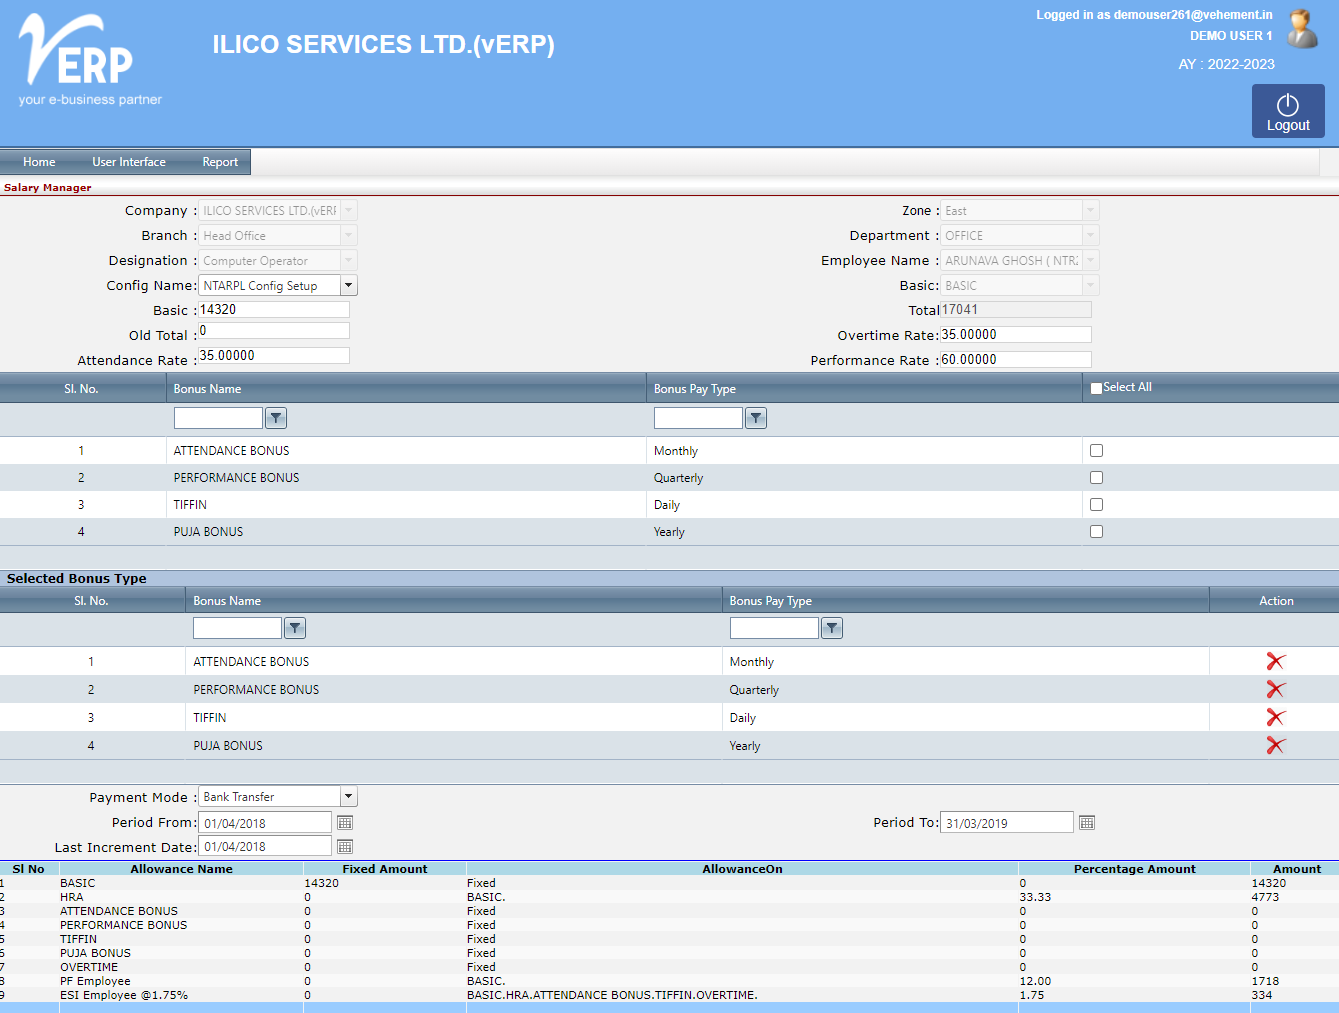Click the Bonus Pay Type filter box in the Selected Bonus Type grid
The width and height of the screenshot is (1339, 1013).
774,628
